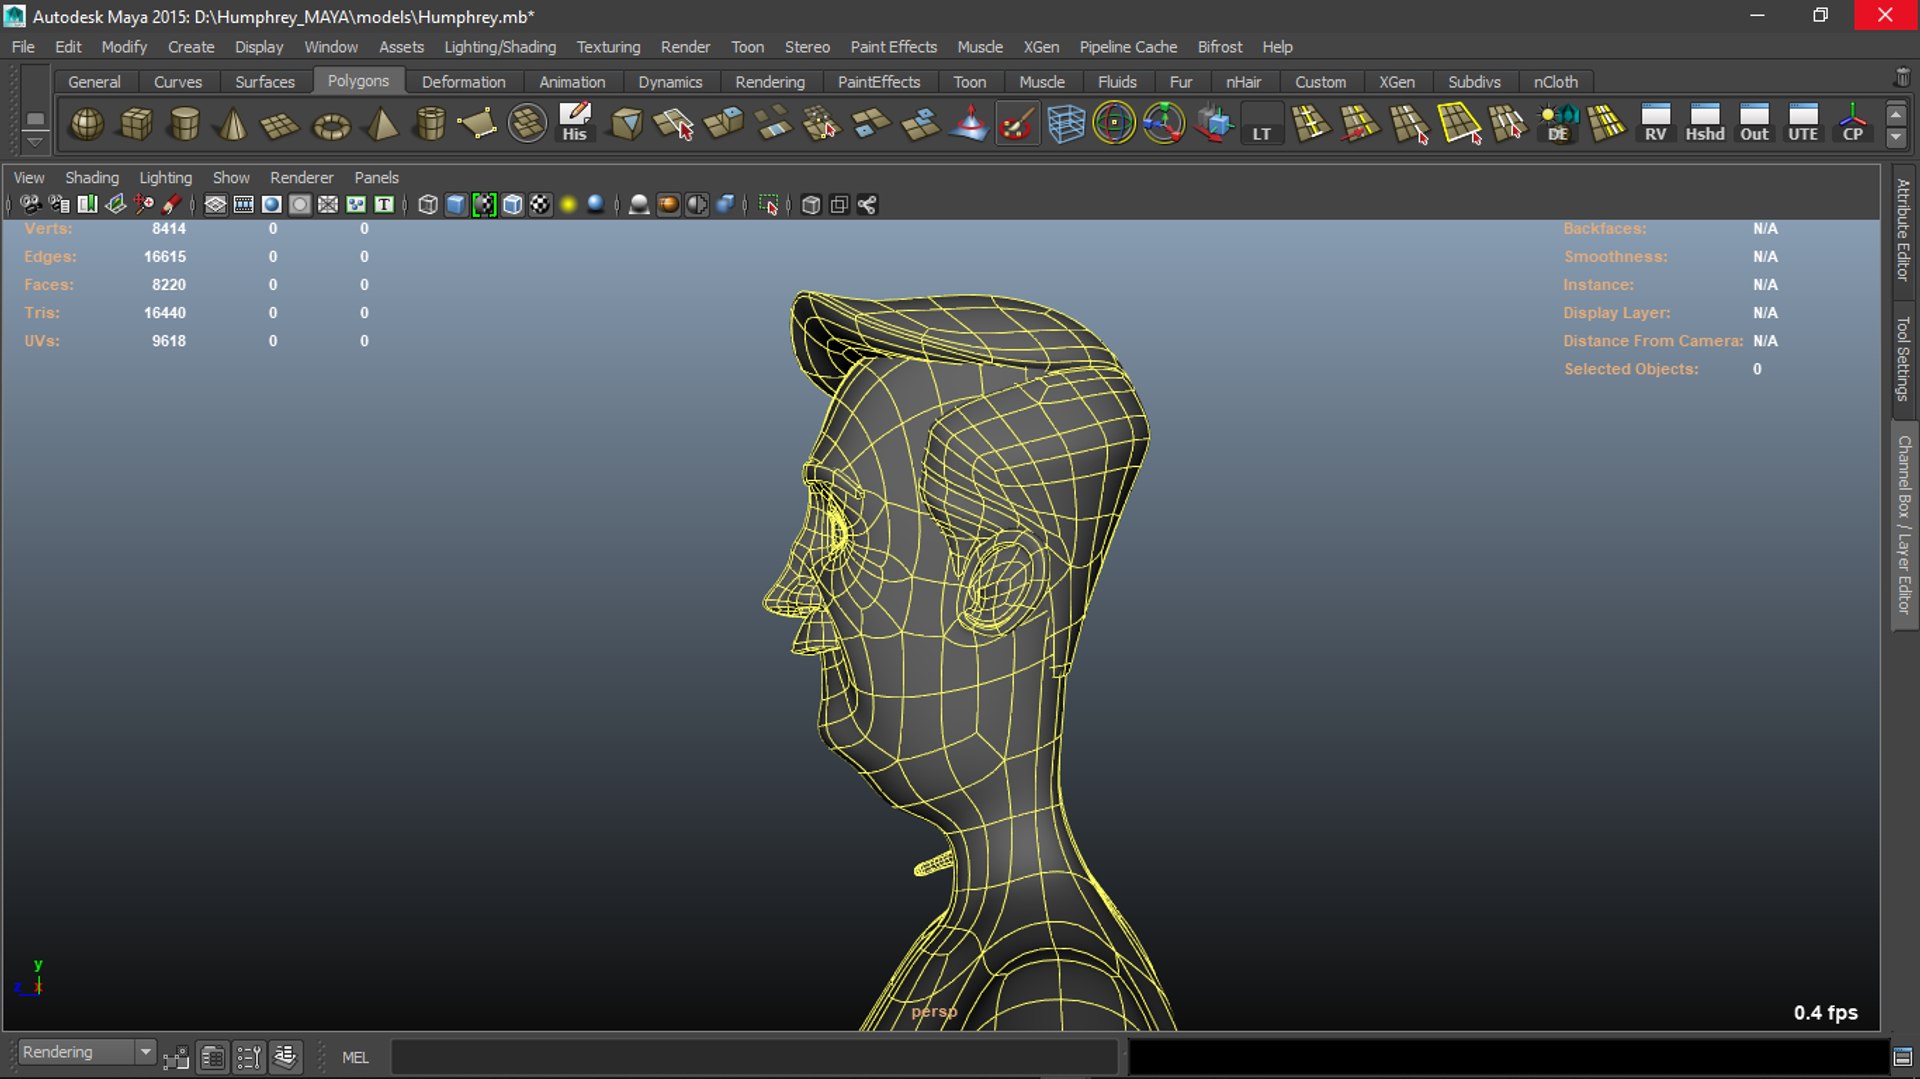Create a polygon sphere from the shelf
1920x1079 pixels.
[x=87, y=124]
